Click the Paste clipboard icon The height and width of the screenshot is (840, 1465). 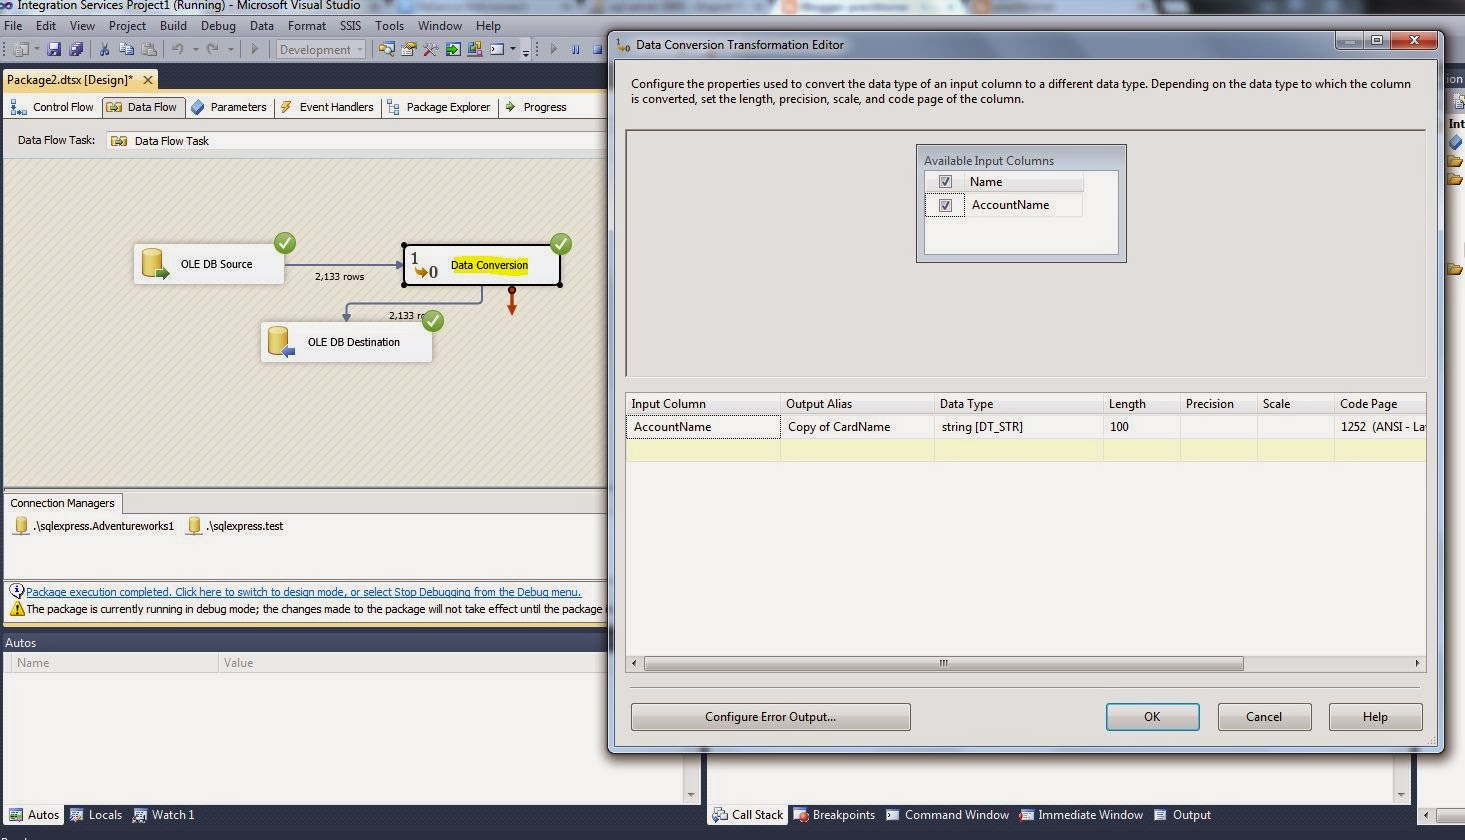pyautogui.click(x=149, y=49)
